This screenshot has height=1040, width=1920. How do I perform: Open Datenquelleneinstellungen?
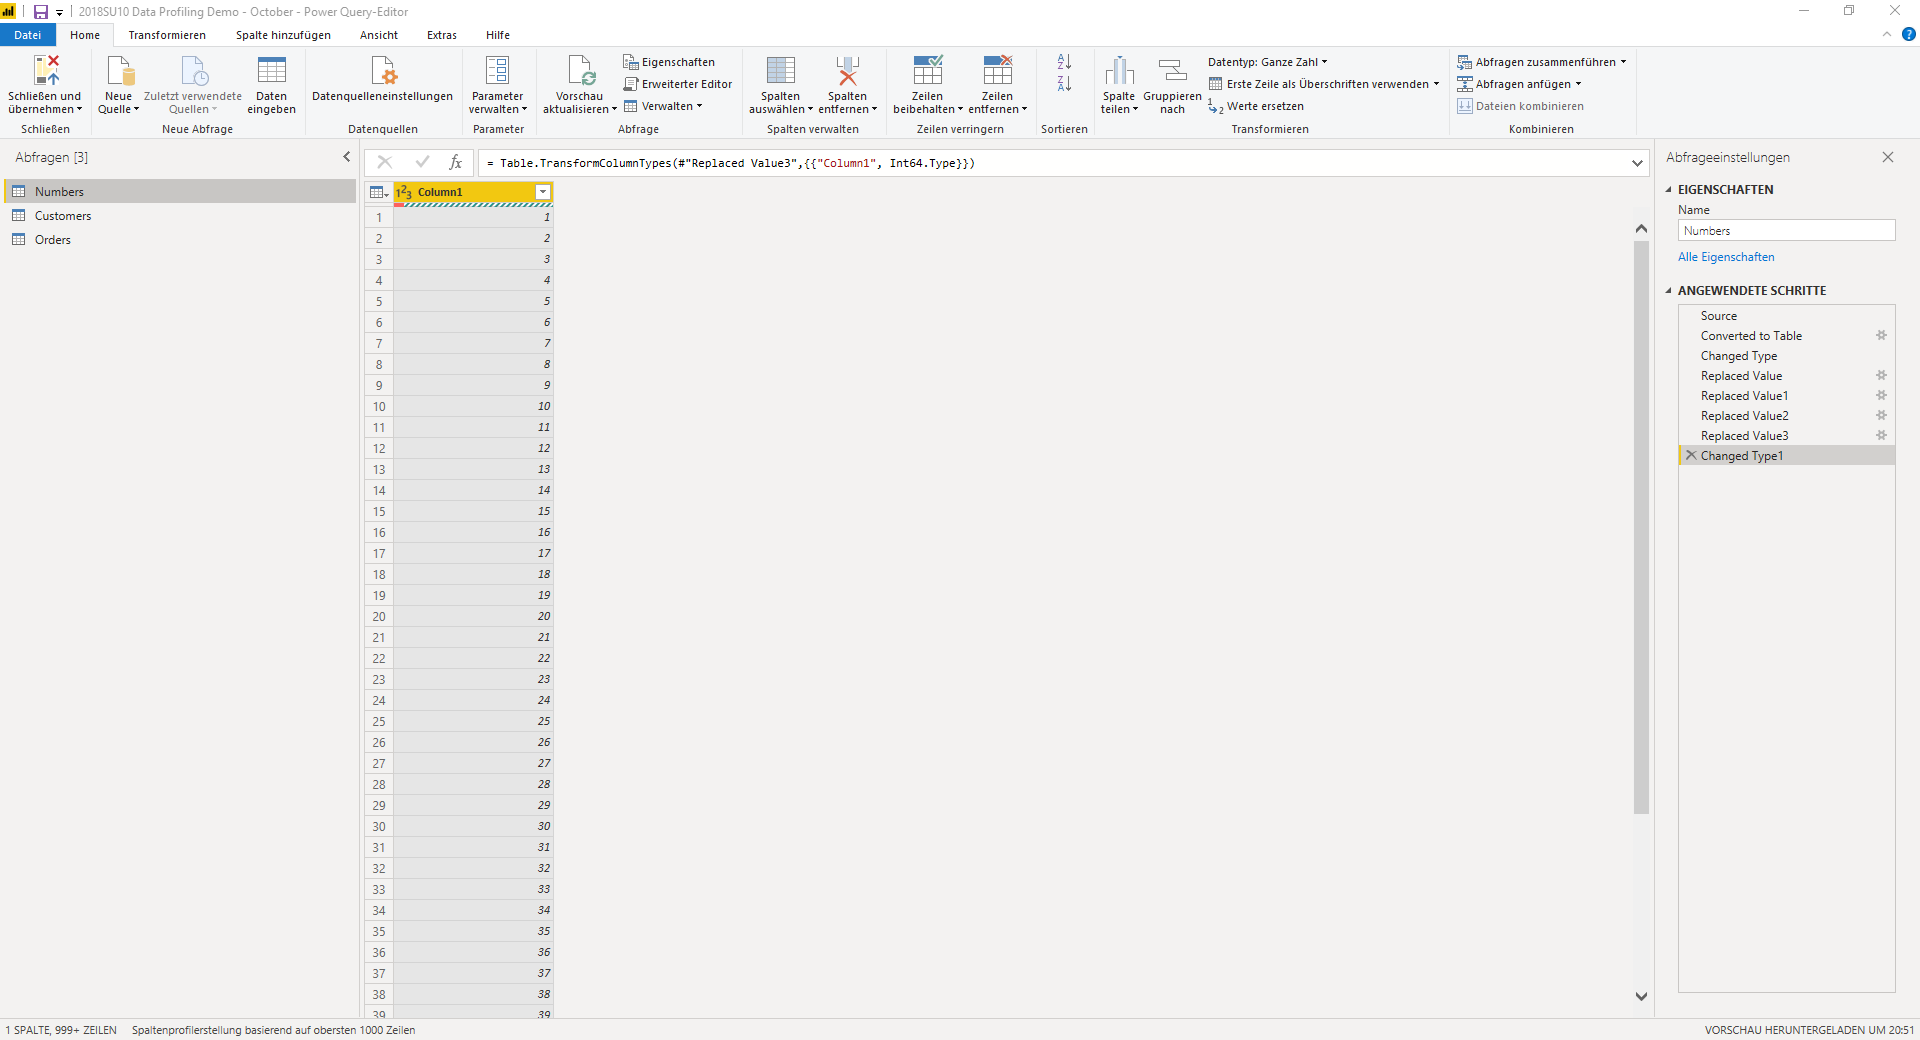(382, 80)
